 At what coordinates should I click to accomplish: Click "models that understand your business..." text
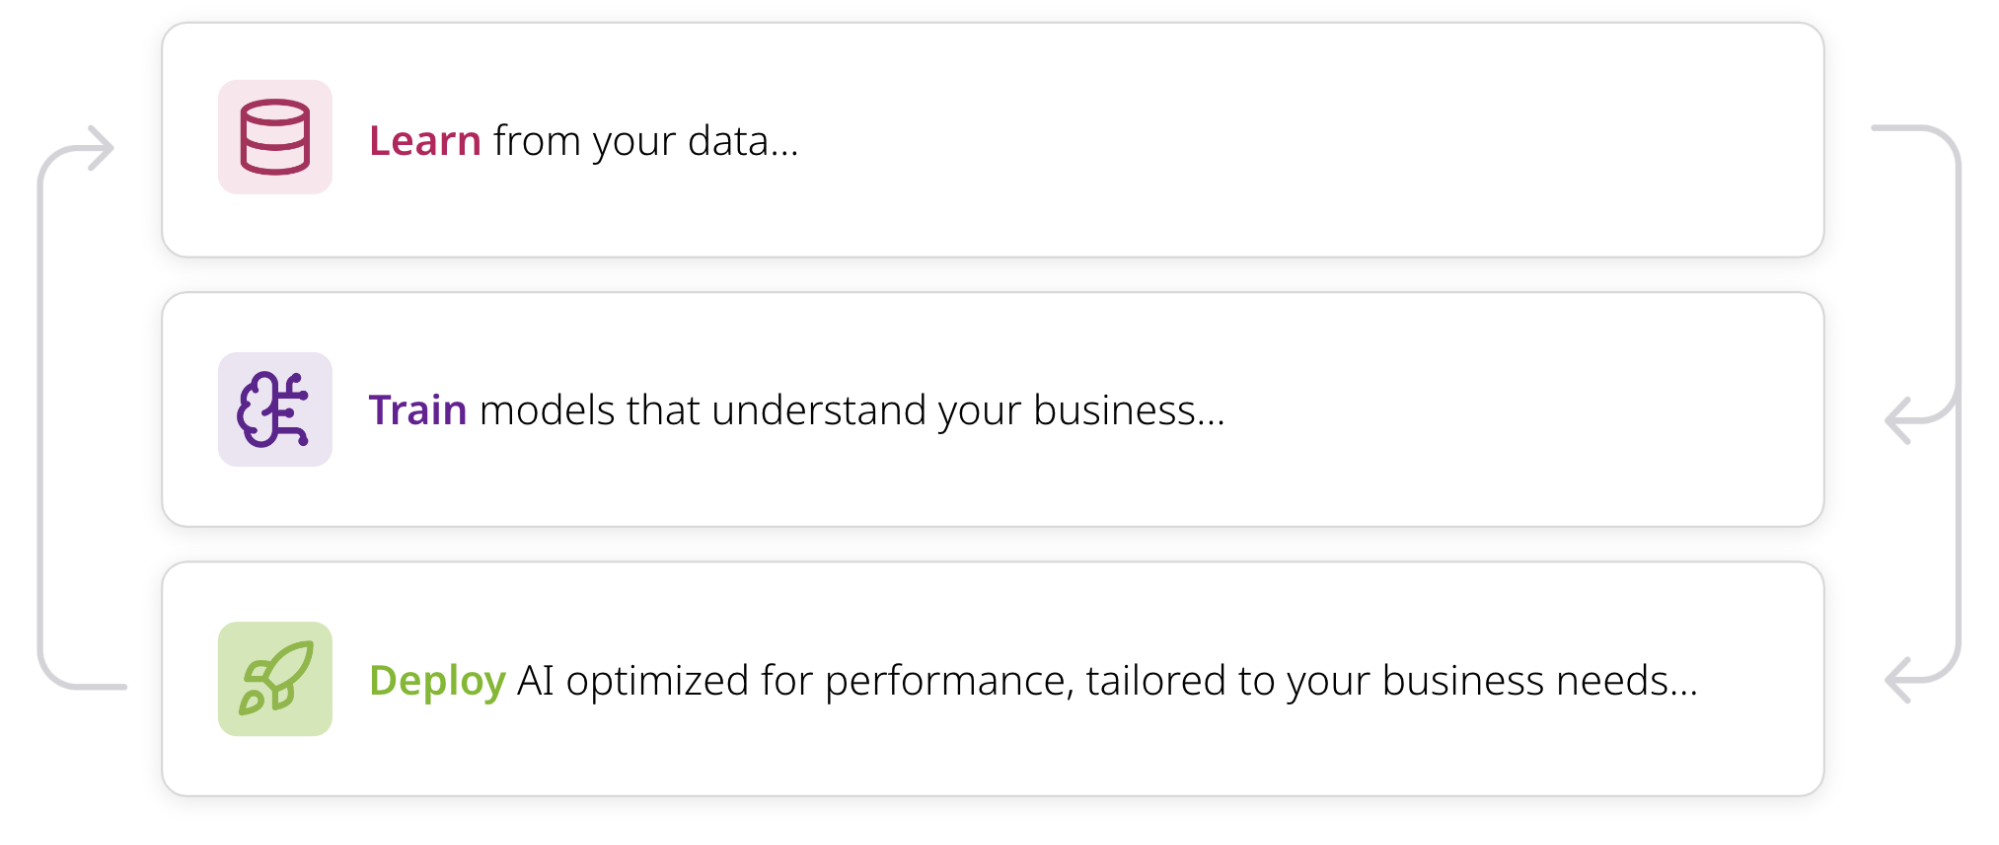coord(852,410)
